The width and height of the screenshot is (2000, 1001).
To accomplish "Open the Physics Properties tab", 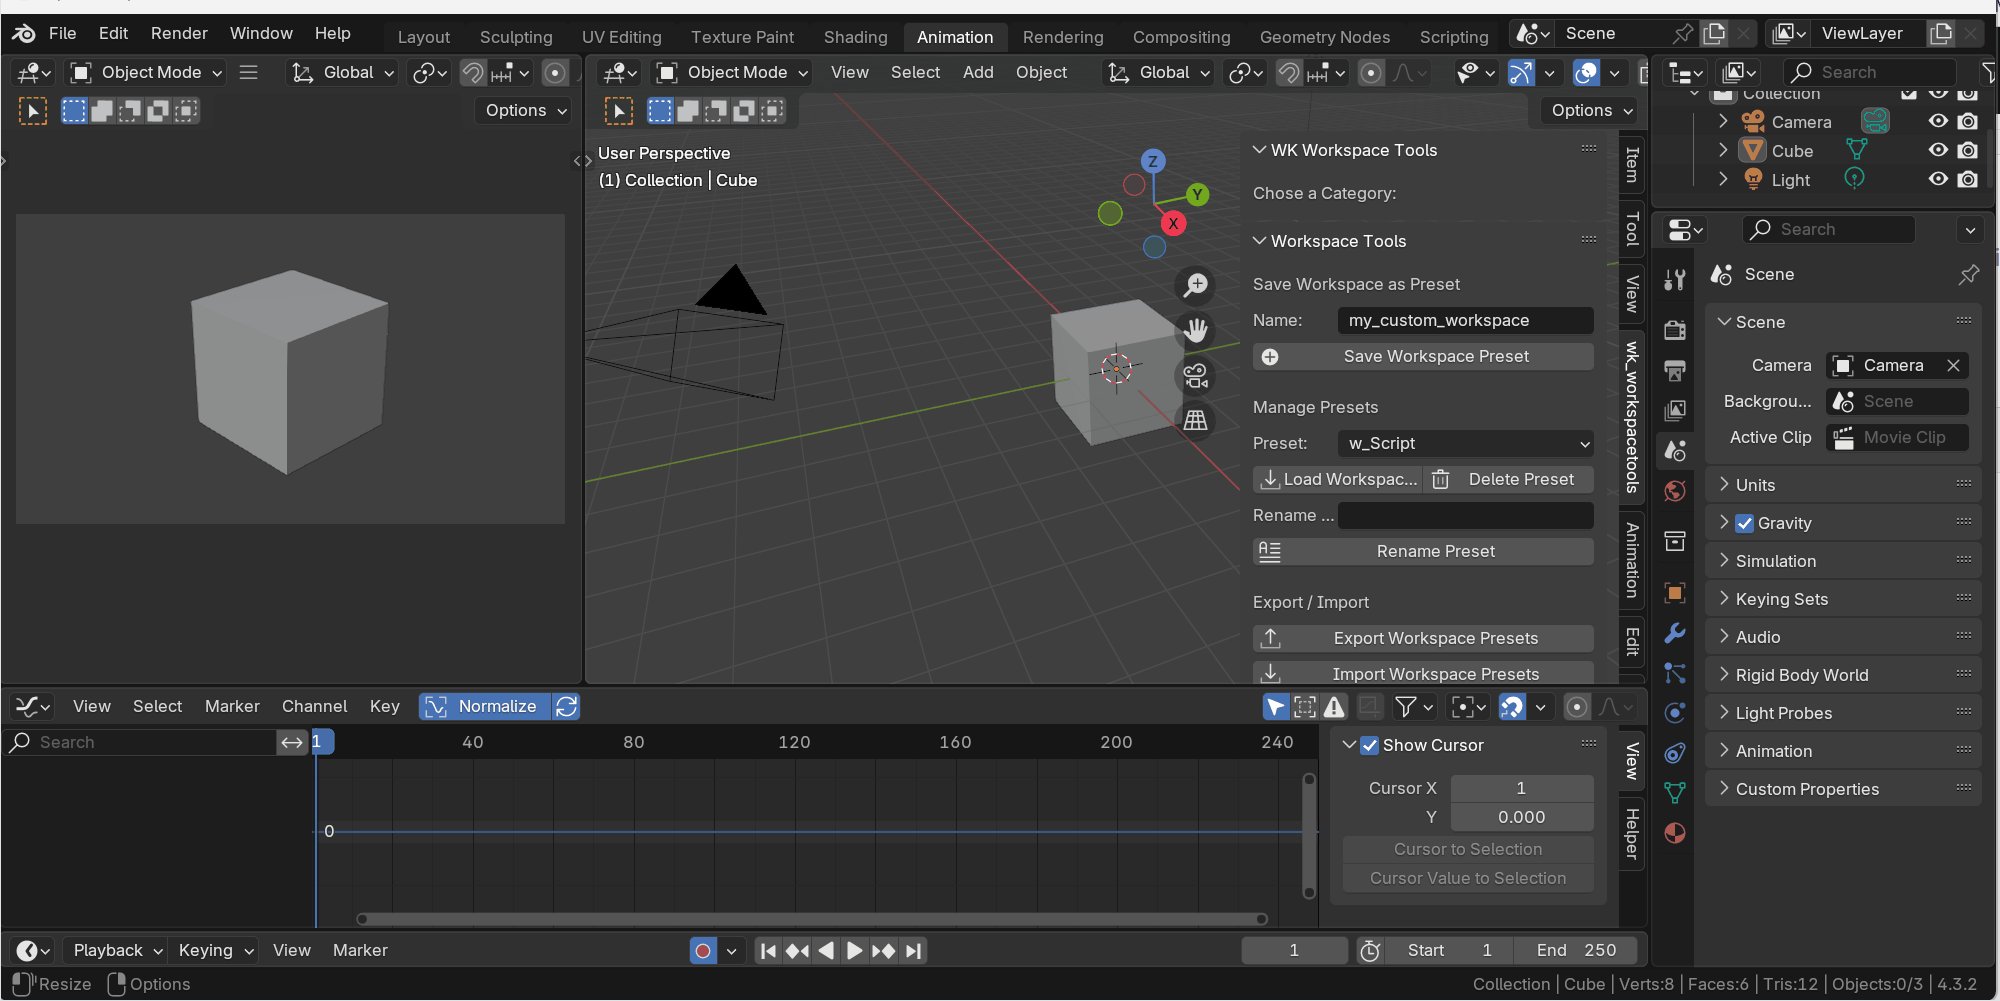I will pyautogui.click(x=1675, y=713).
